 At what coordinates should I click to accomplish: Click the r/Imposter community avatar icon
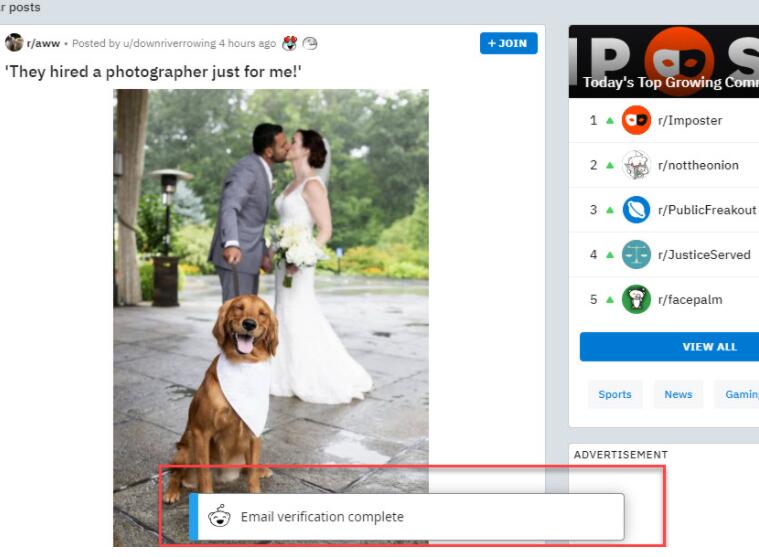coord(636,120)
